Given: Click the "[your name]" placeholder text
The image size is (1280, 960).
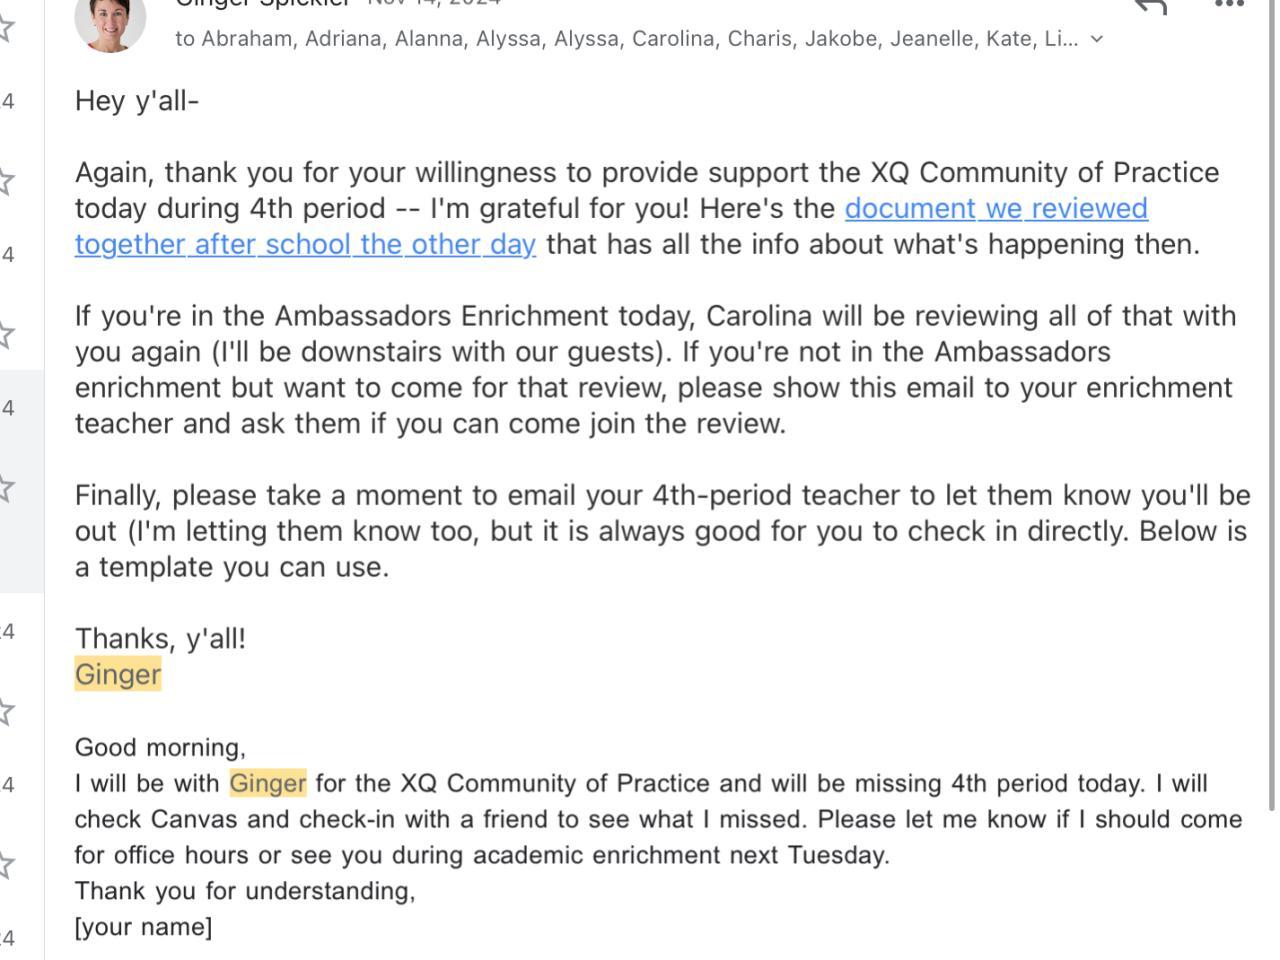Looking at the screenshot, I should tap(143, 927).
